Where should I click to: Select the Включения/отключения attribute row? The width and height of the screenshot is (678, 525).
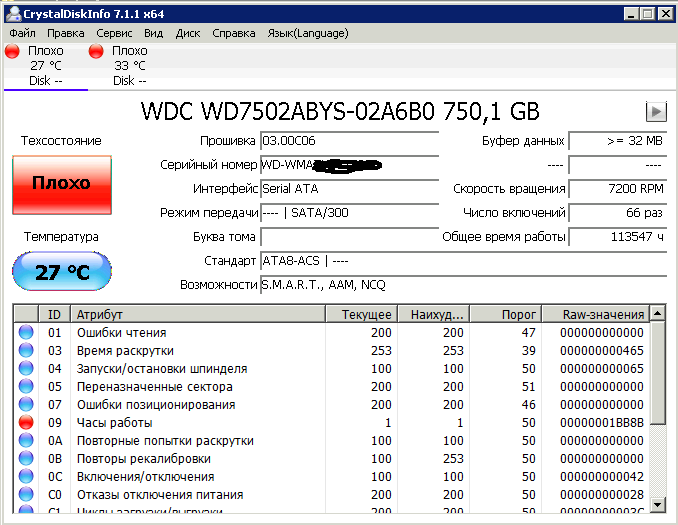click(332, 477)
